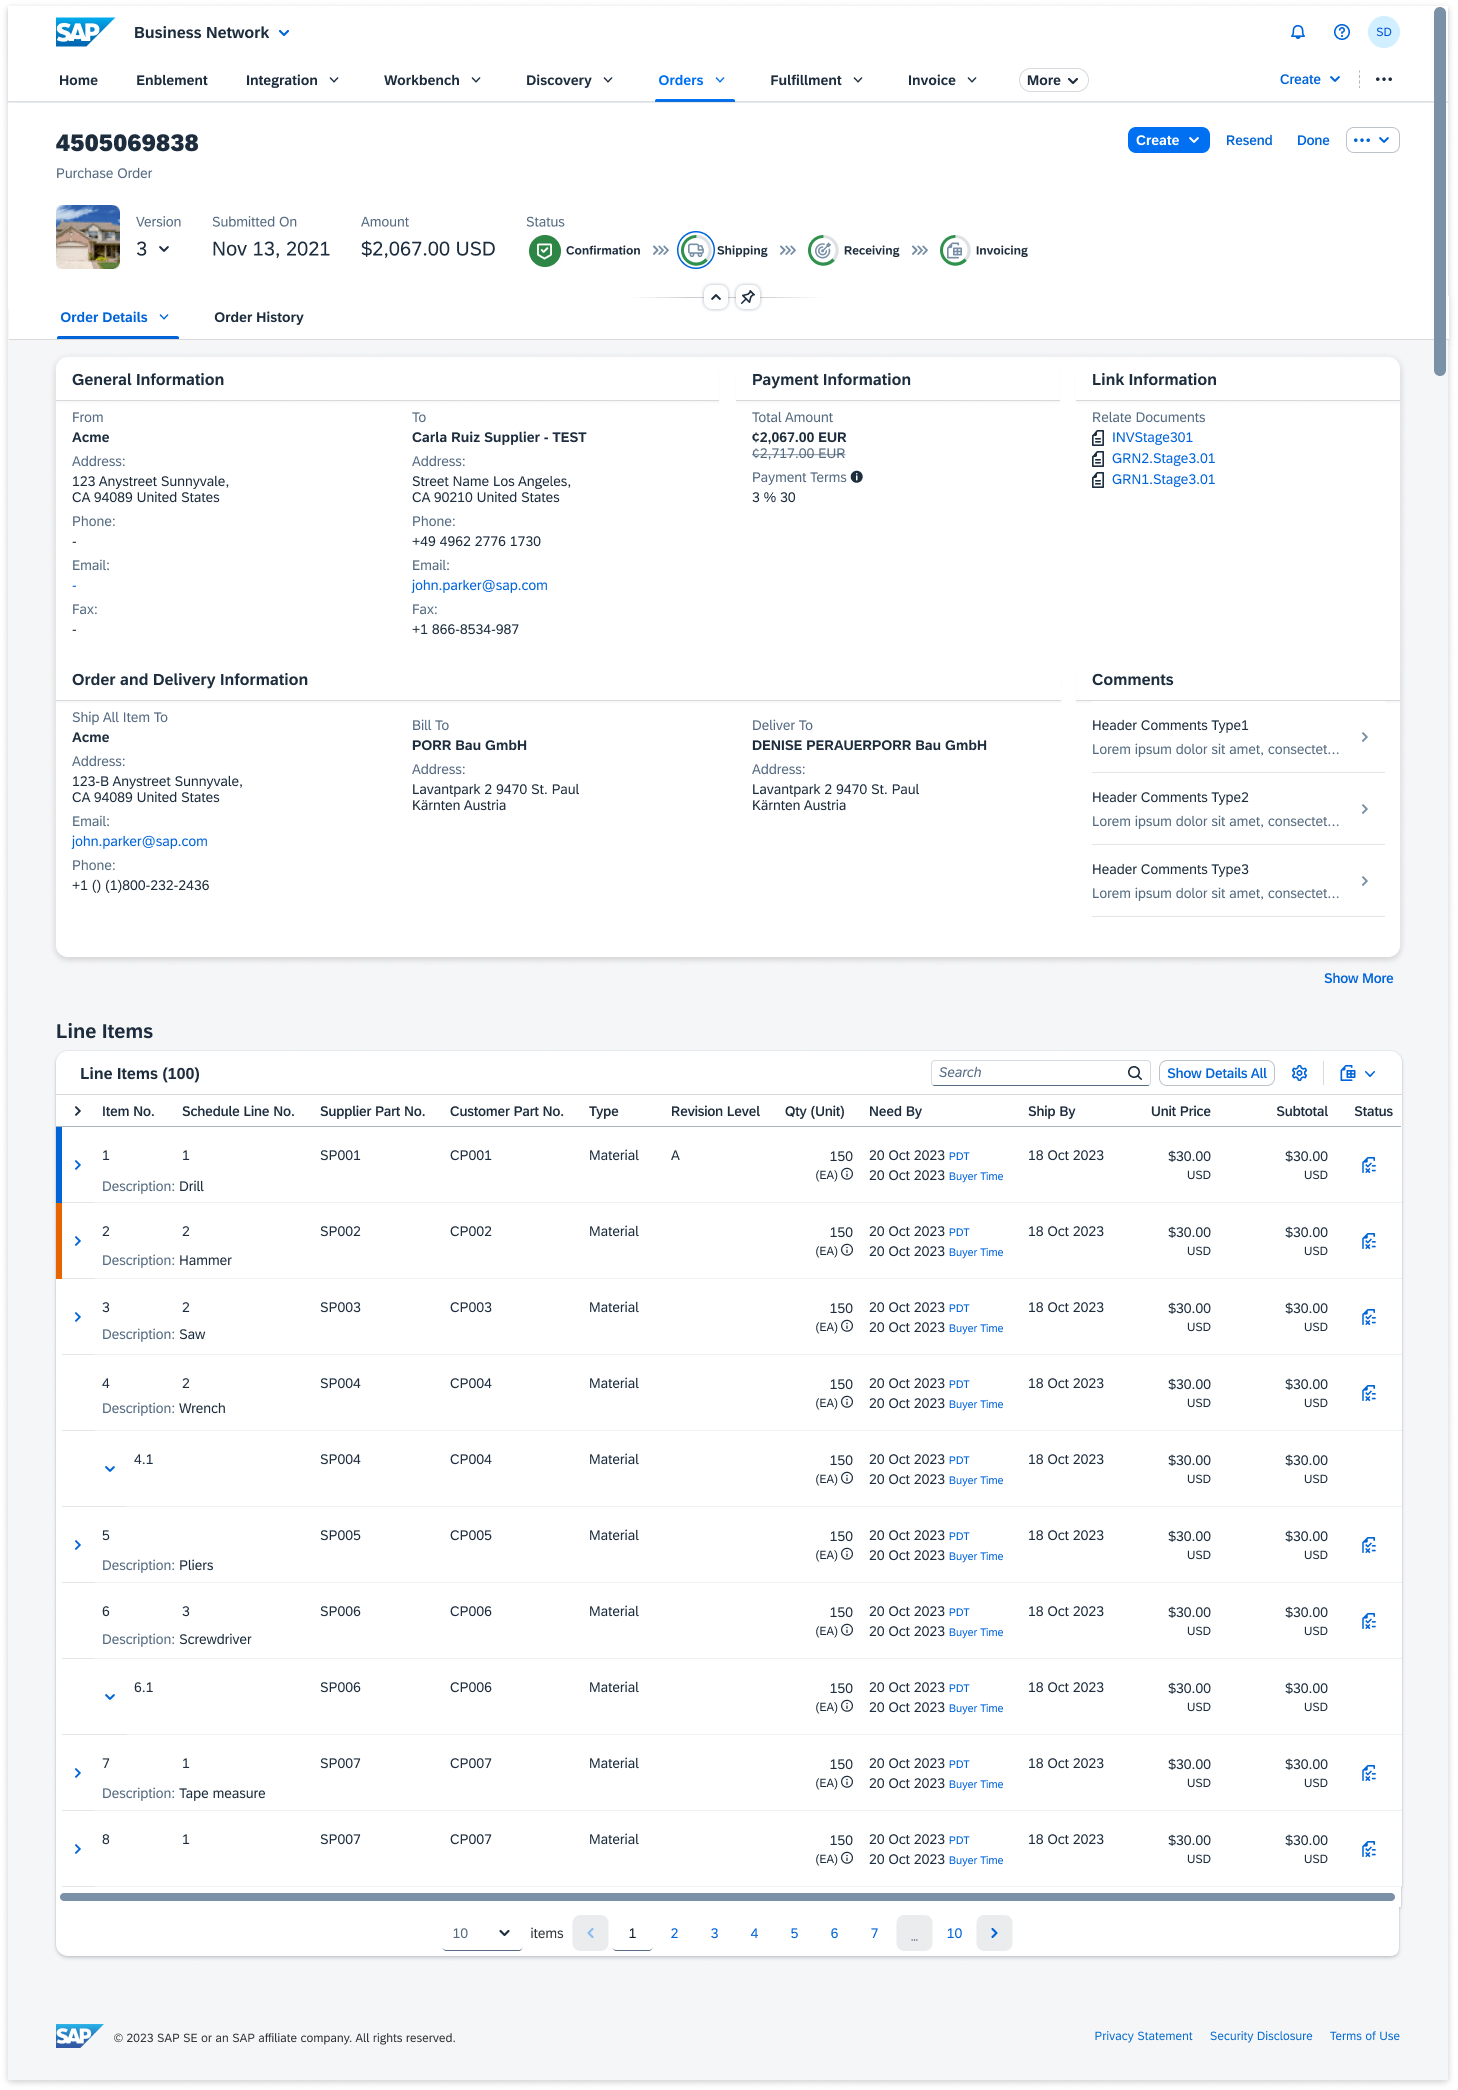The width and height of the screenshot is (1458, 2090).
Task: Click the horizontal scrollbar under the table
Action: (727, 1896)
